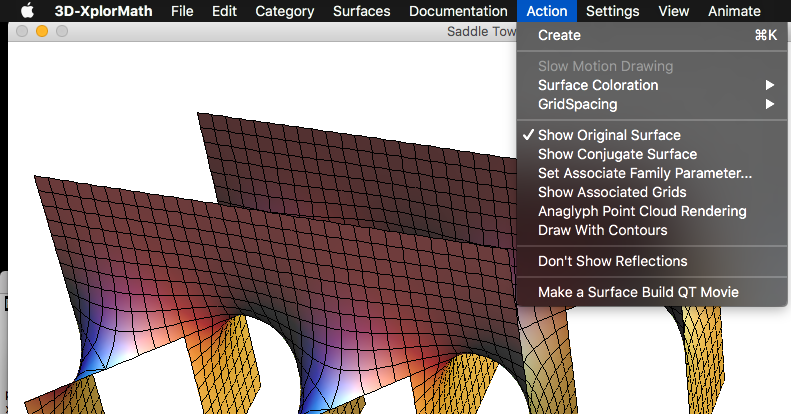The width and height of the screenshot is (791, 414).
Task: Open the File menu
Action: click(x=182, y=11)
